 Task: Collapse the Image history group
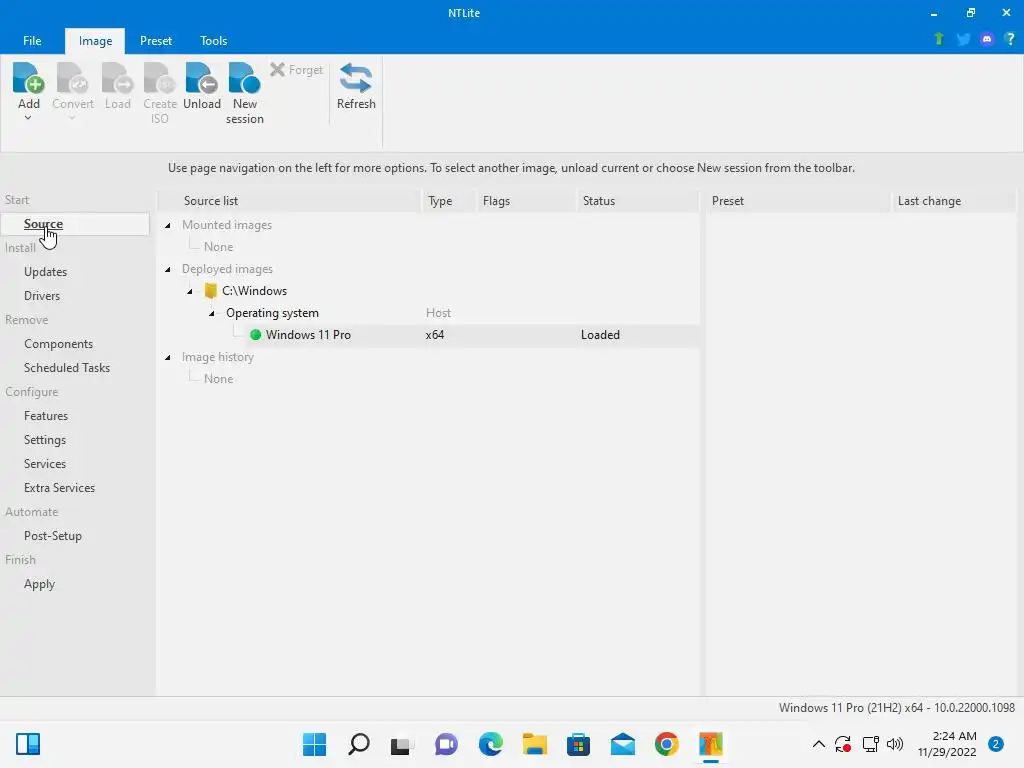[168, 357]
